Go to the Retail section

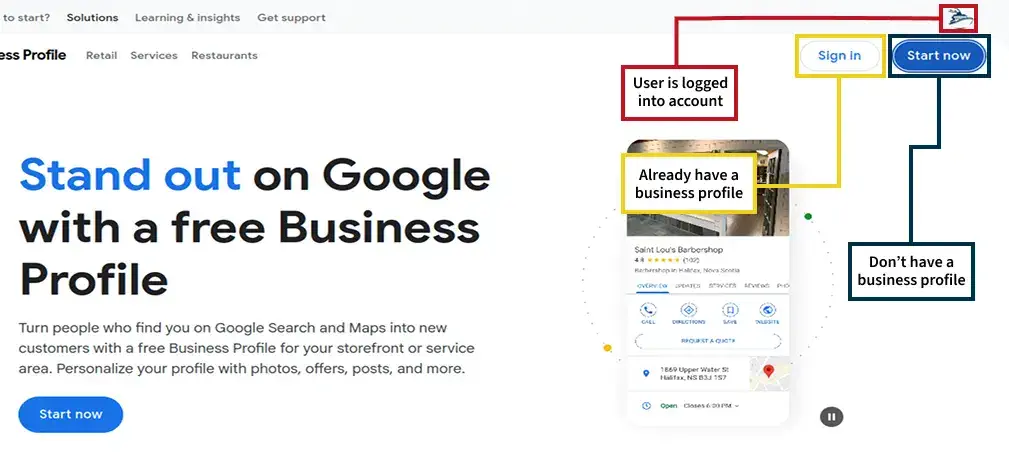(x=101, y=56)
